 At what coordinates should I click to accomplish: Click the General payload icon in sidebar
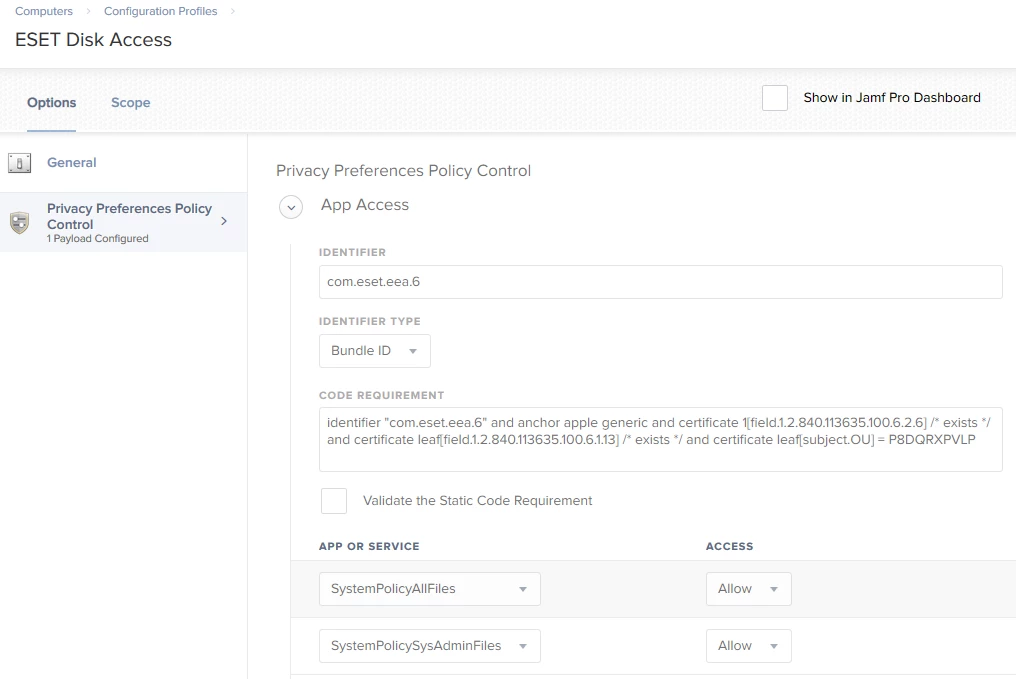19,163
